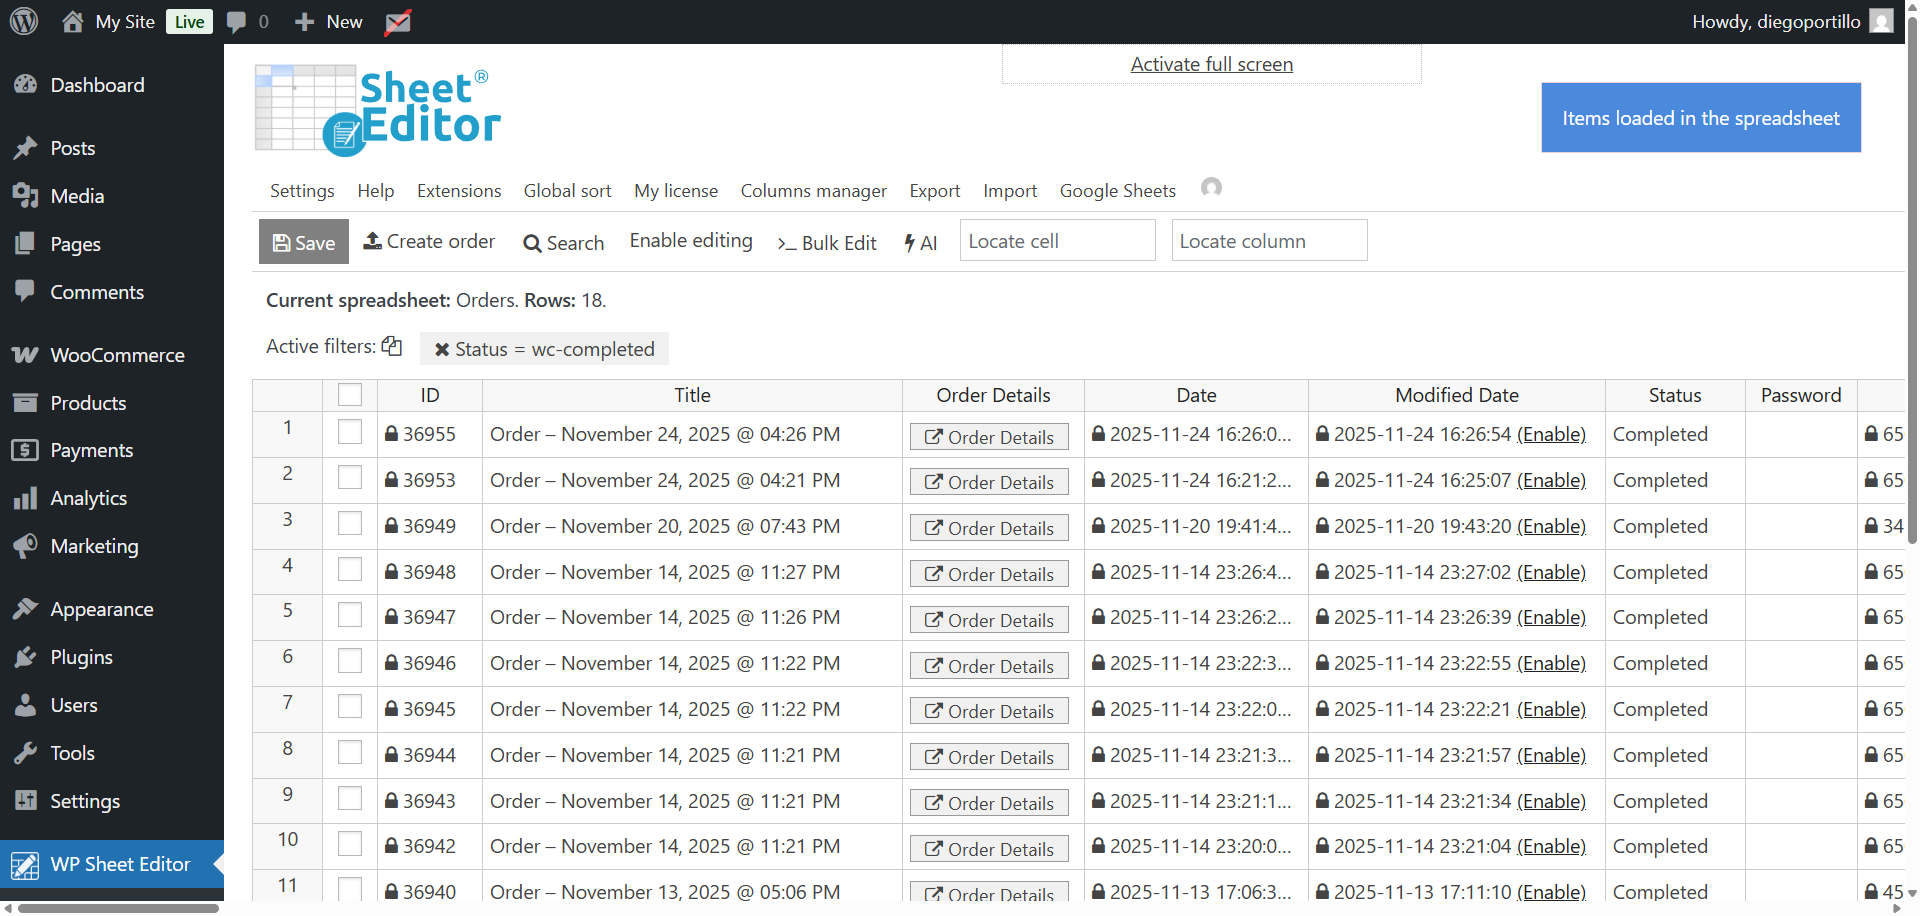This screenshot has width=1920, height=916.
Task: Expand the Extensions menu
Action: tap(459, 191)
